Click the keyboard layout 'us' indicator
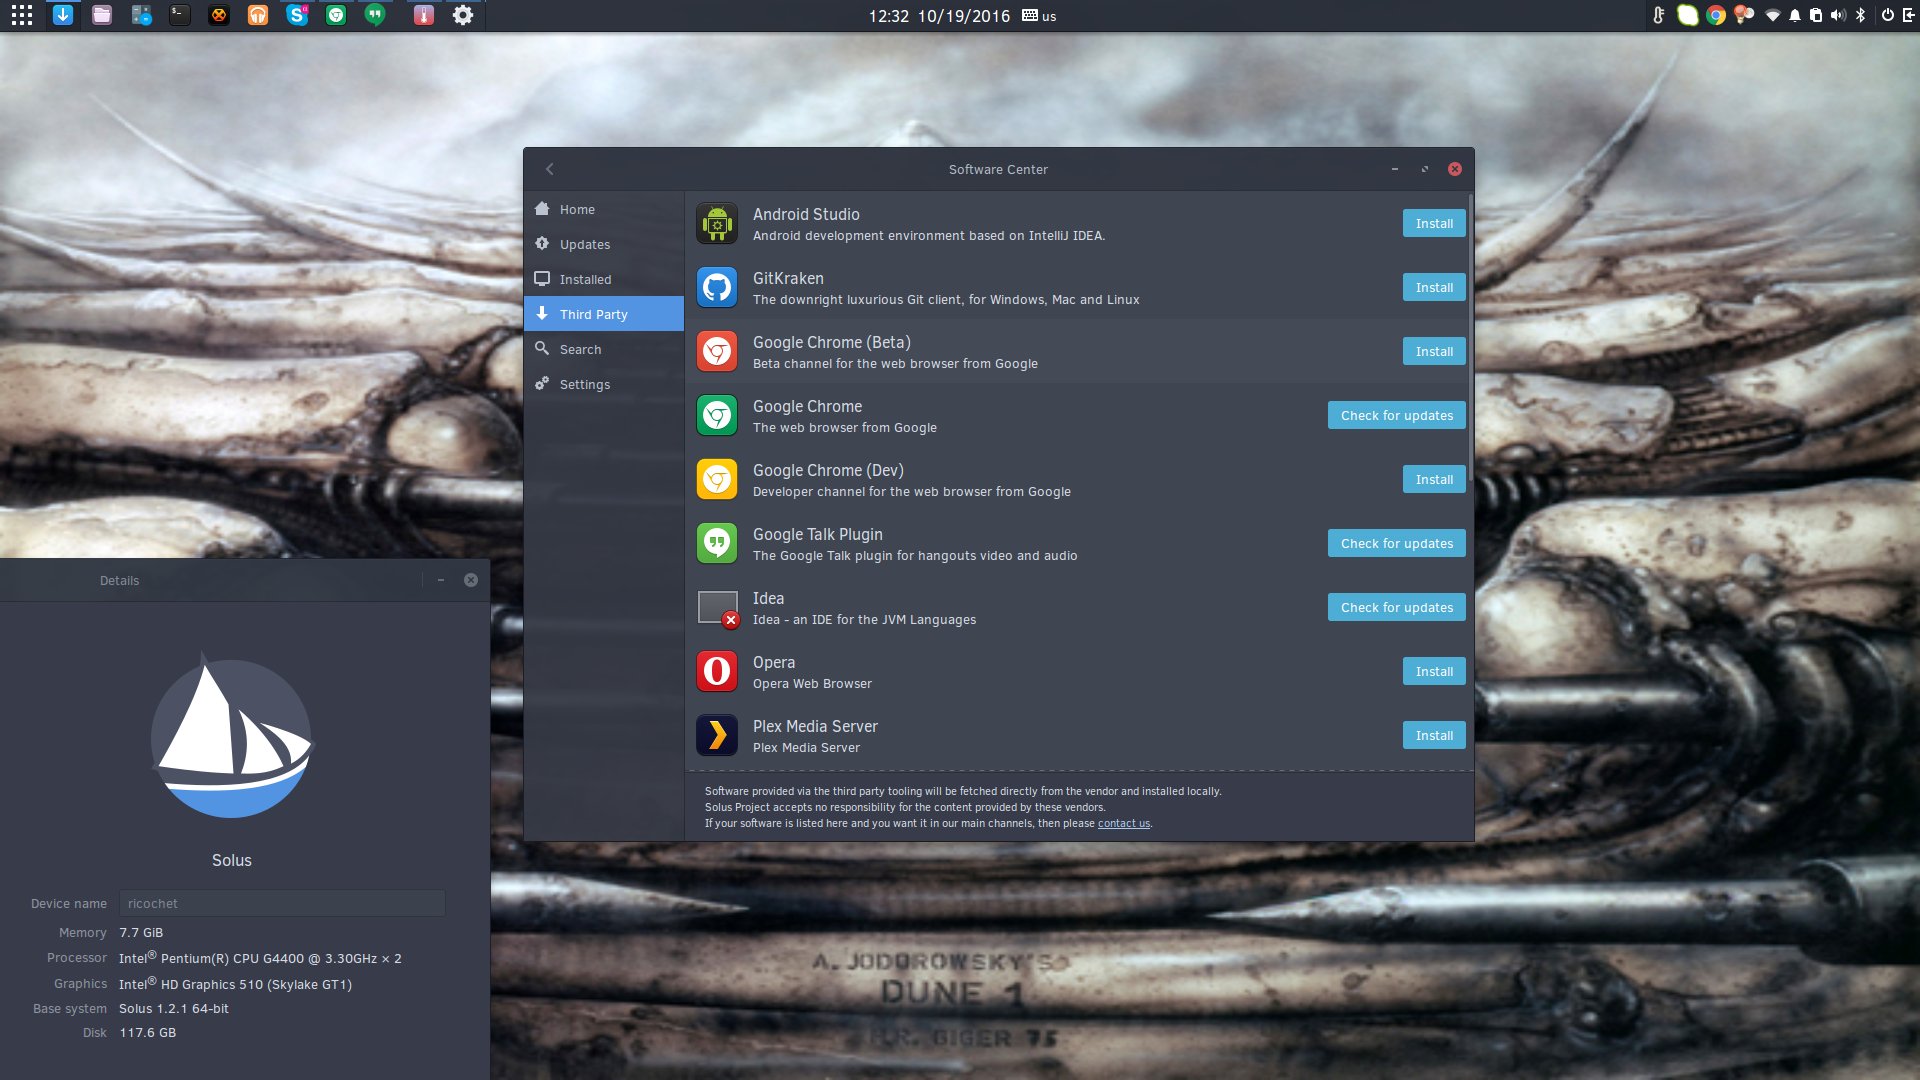 (x=1040, y=16)
